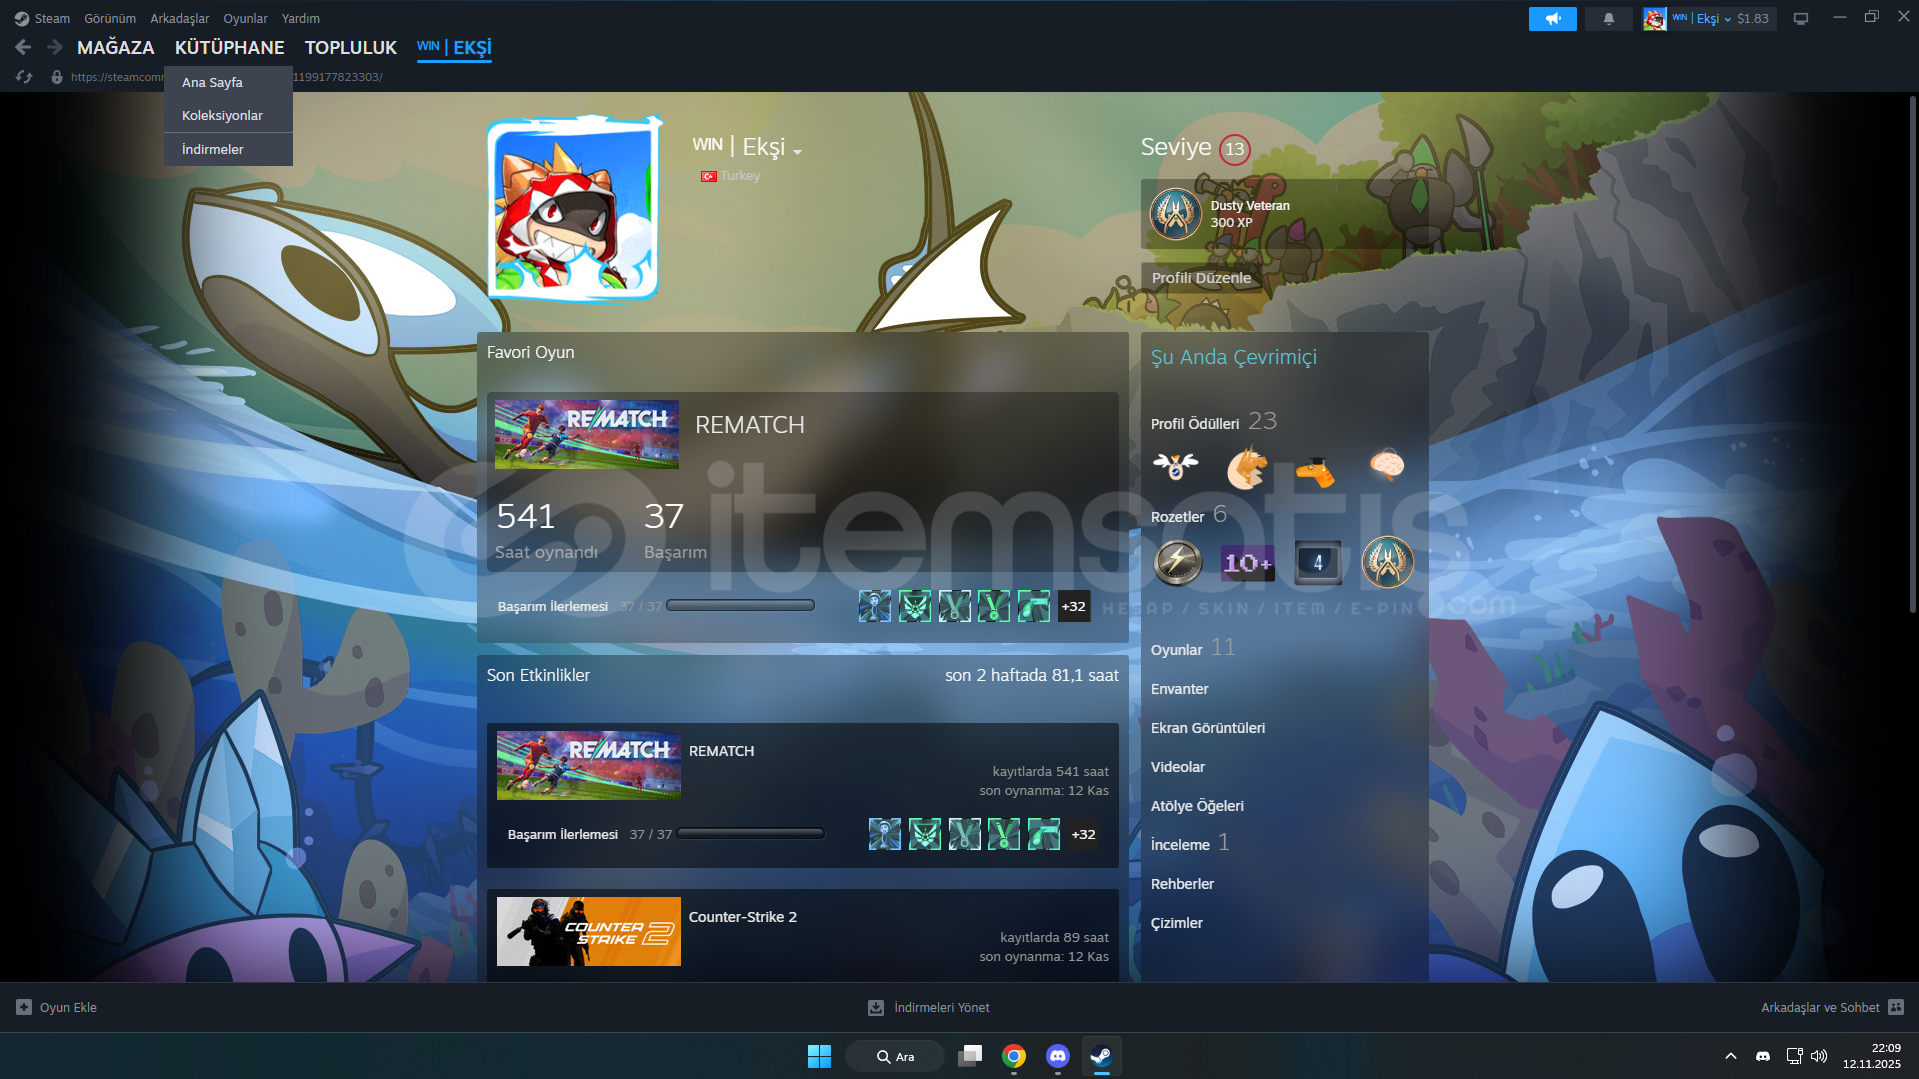Click the Counter-Strike 2 game thumbnail
The height and width of the screenshot is (1079, 1919).
(x=589, y=931)
